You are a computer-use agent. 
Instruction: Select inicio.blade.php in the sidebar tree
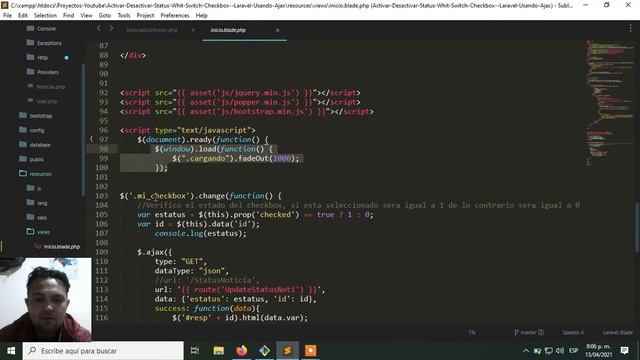tap(62, 247)
